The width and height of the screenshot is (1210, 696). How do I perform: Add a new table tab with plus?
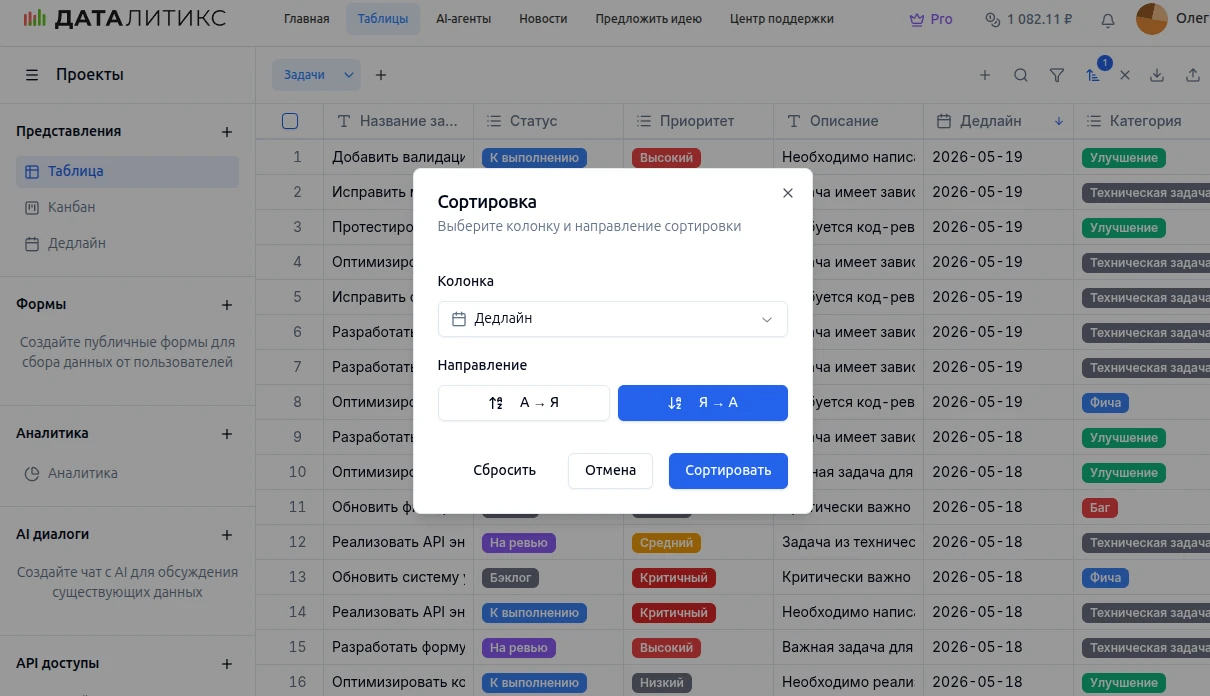(x=381, y=75)
